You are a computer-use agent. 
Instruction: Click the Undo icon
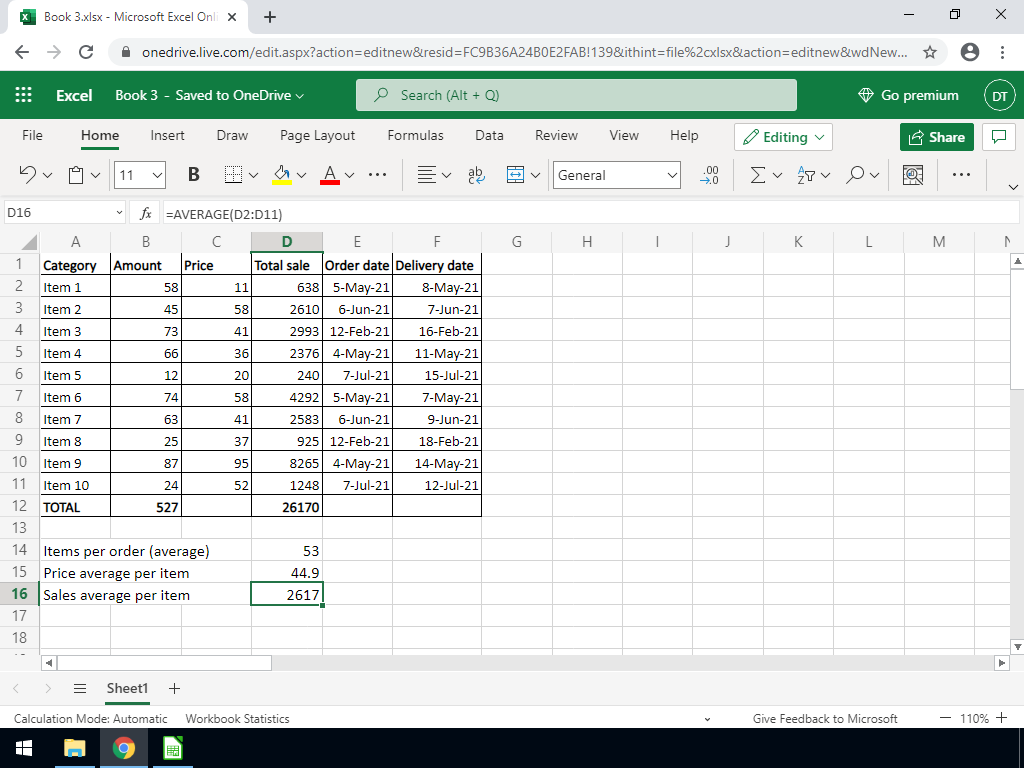point(28,175)
